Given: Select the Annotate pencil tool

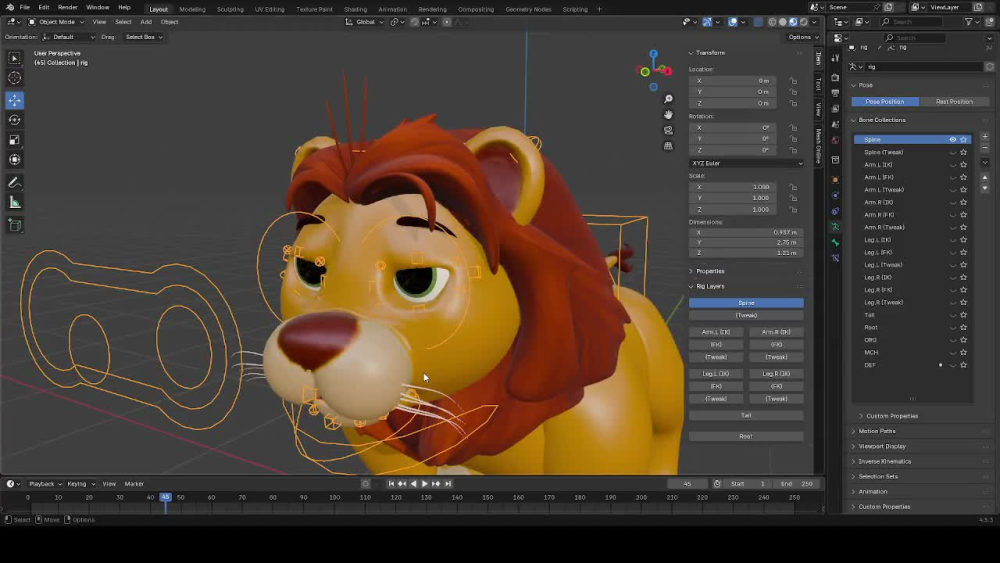Looking at the screenshot, I should tap(14, 182).
